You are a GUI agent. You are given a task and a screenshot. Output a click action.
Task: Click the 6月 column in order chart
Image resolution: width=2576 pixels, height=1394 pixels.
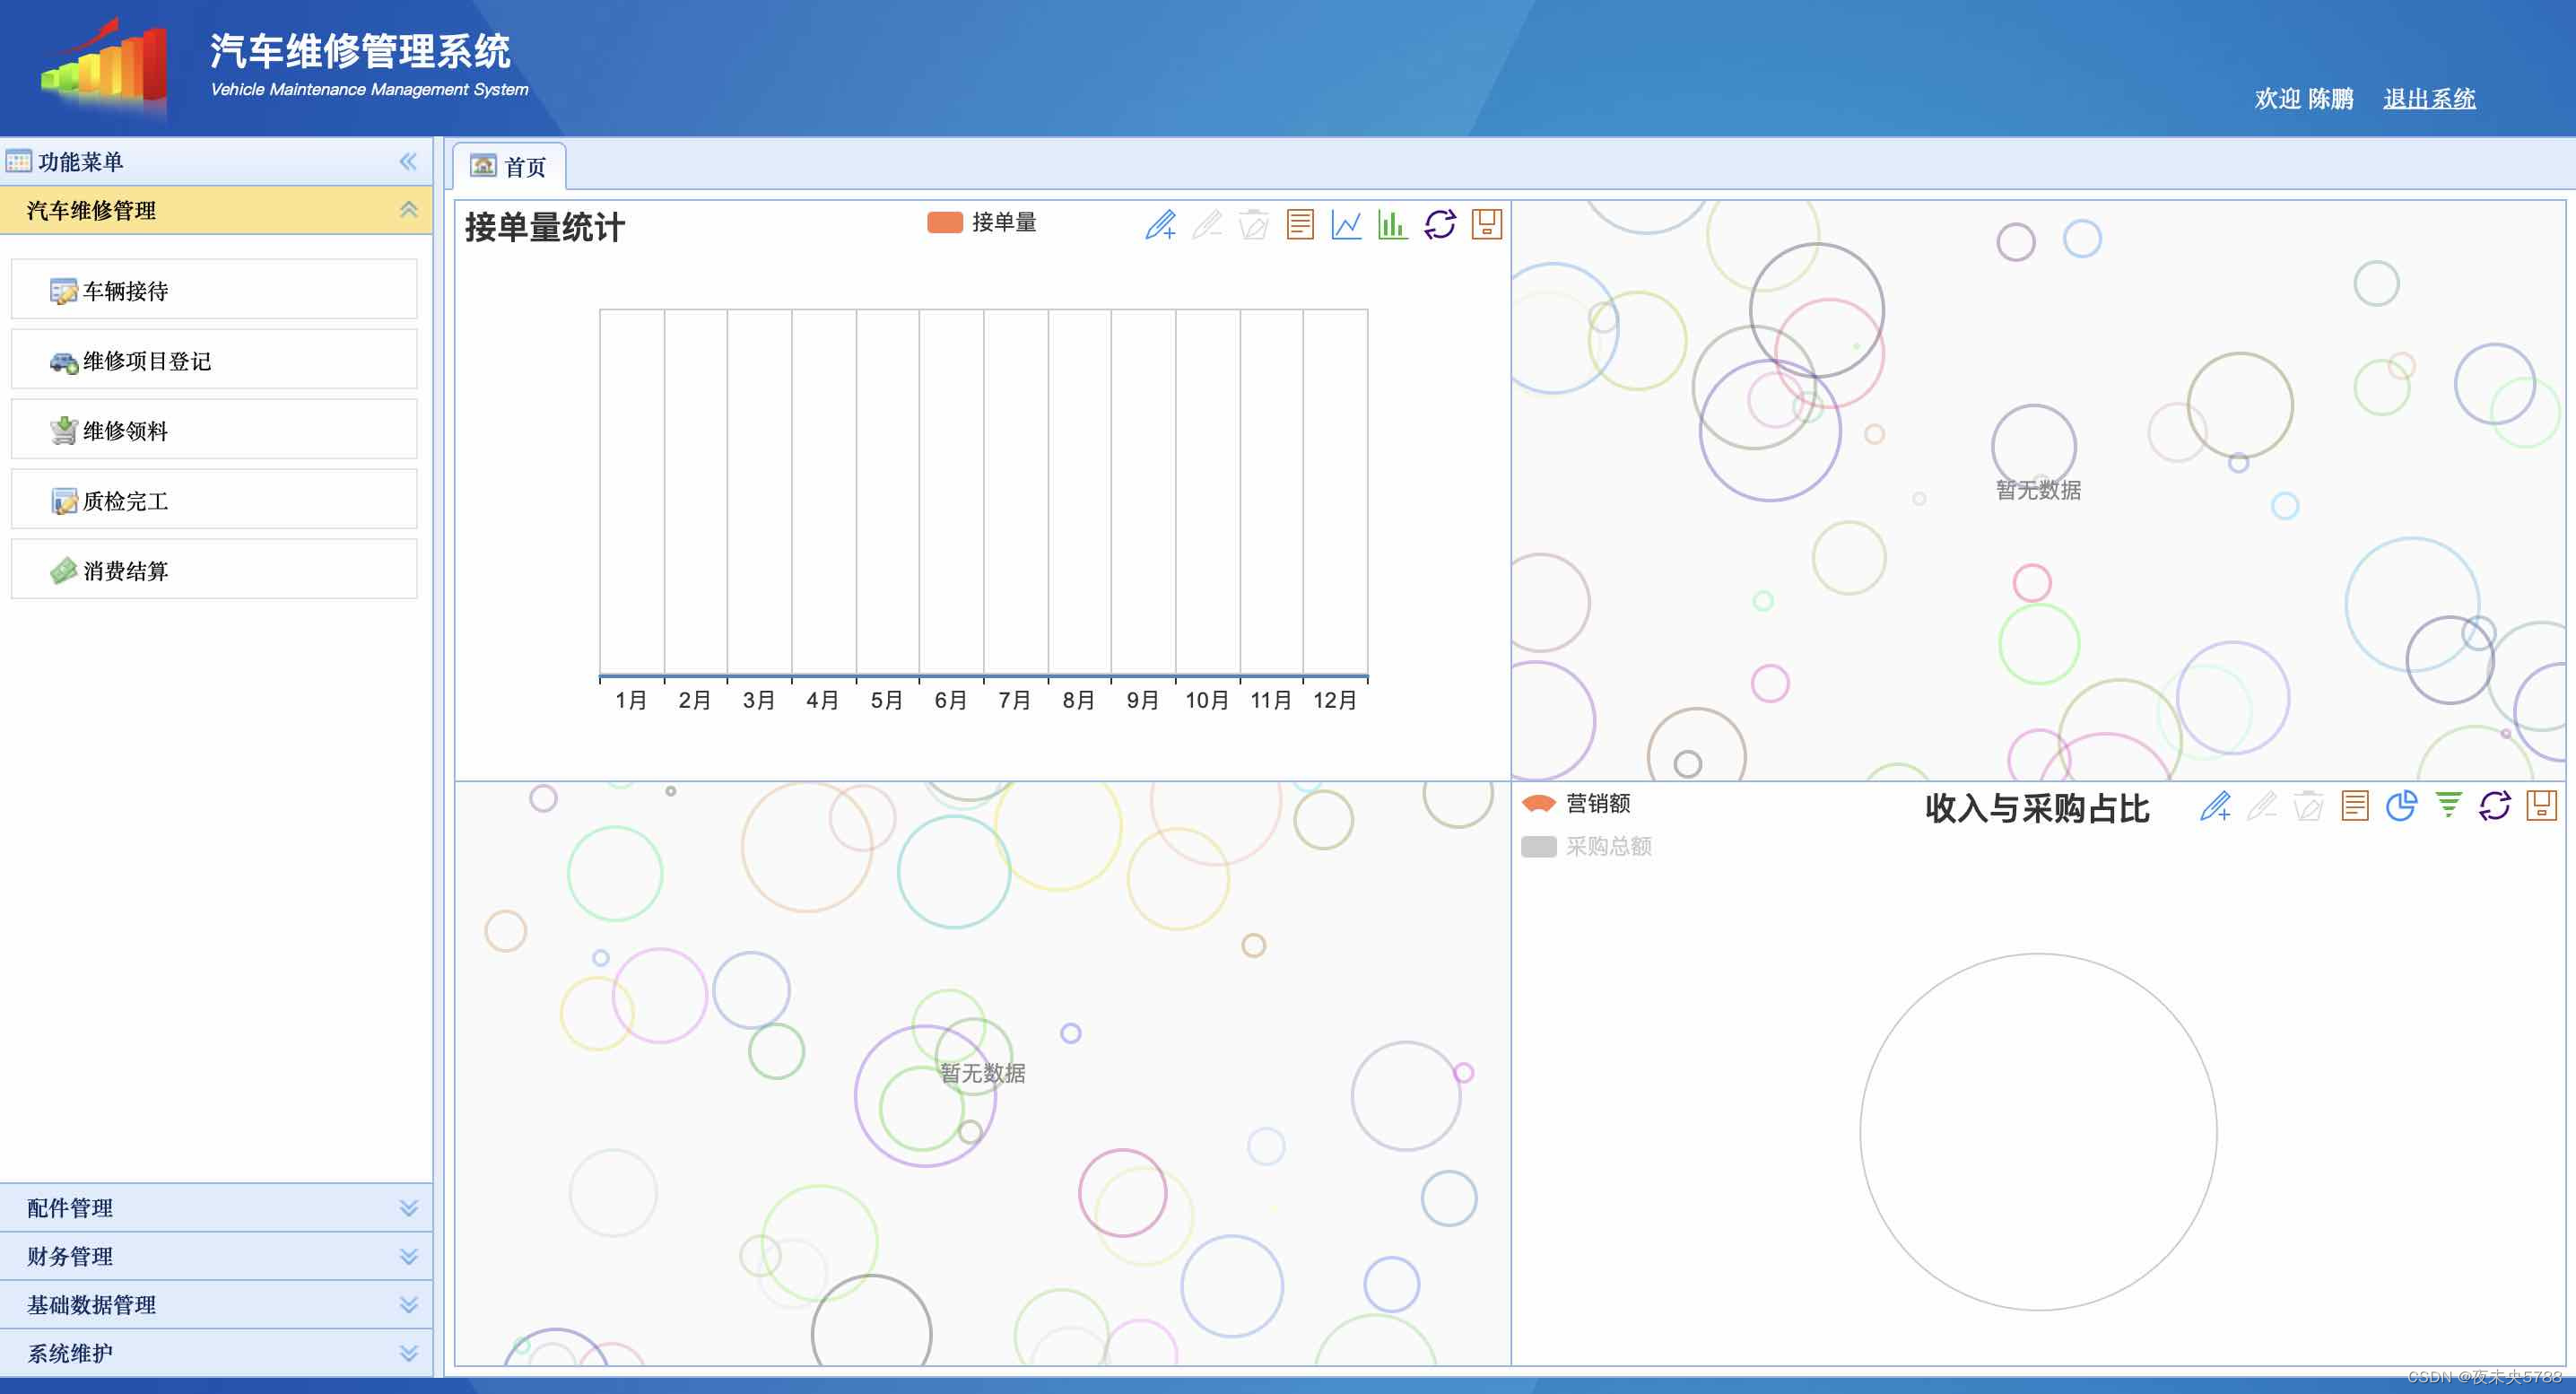[x=951, y=492]
